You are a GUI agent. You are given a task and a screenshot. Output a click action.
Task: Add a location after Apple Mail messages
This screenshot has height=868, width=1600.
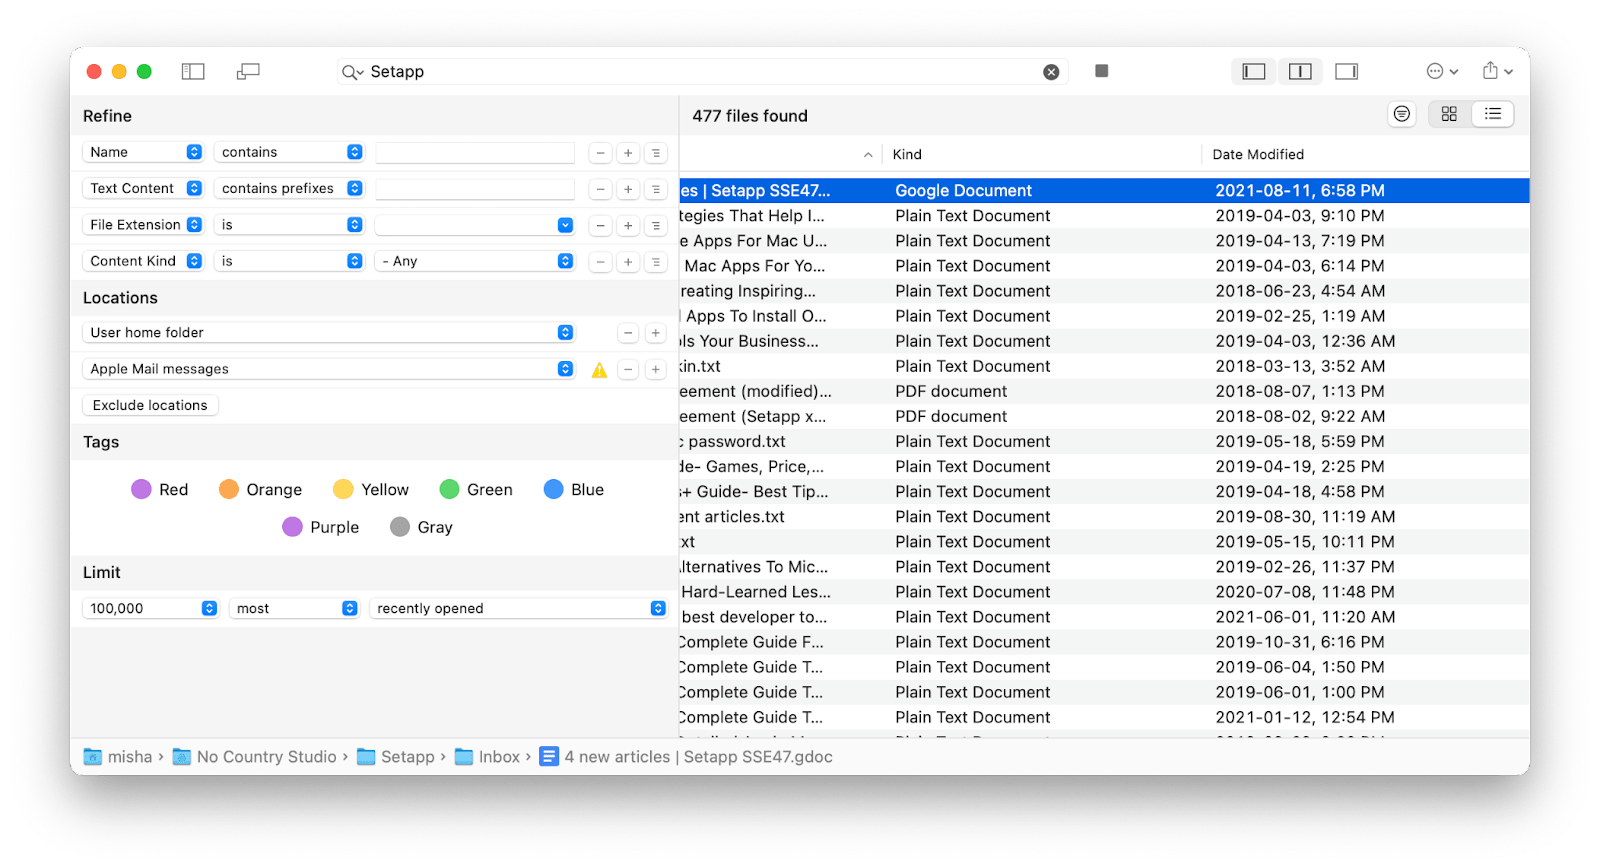tap(656, 370)
